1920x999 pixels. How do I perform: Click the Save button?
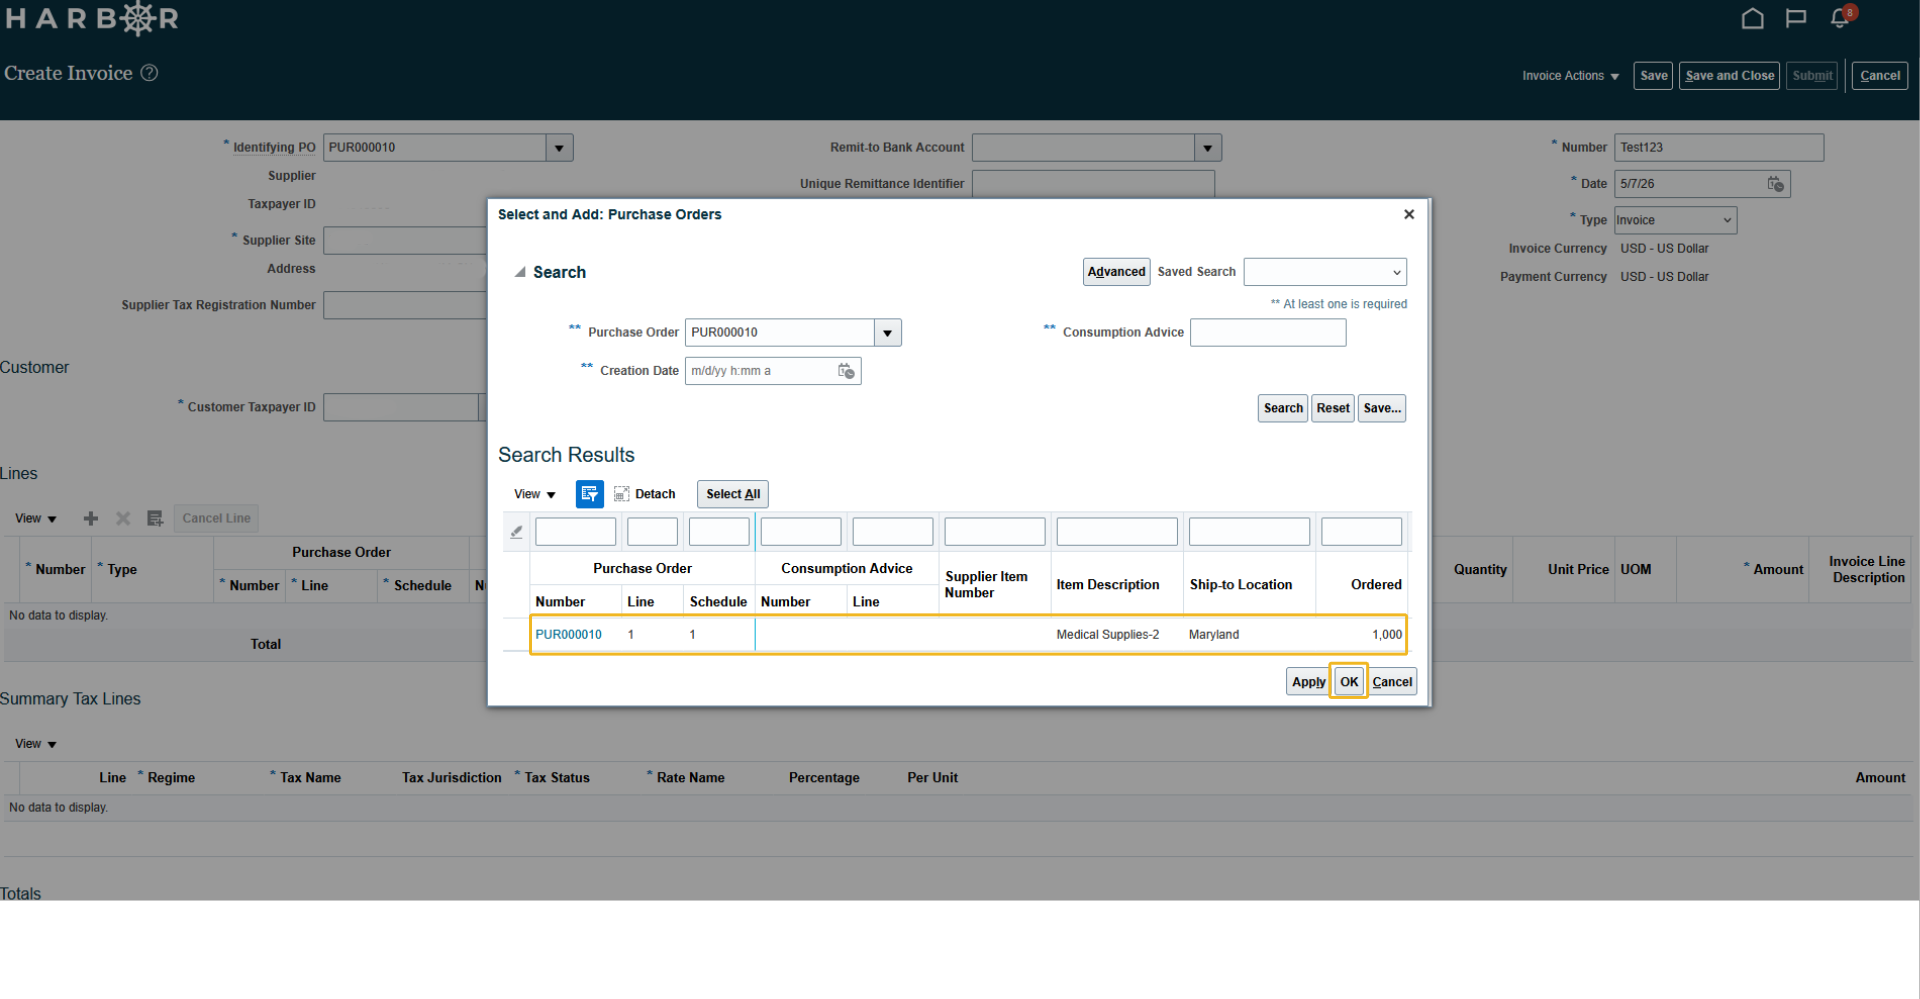tap(1653, 76)
